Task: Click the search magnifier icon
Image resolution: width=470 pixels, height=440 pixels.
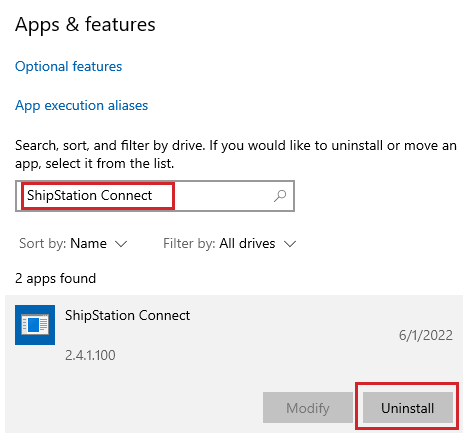Action: [x=280, y=196]
